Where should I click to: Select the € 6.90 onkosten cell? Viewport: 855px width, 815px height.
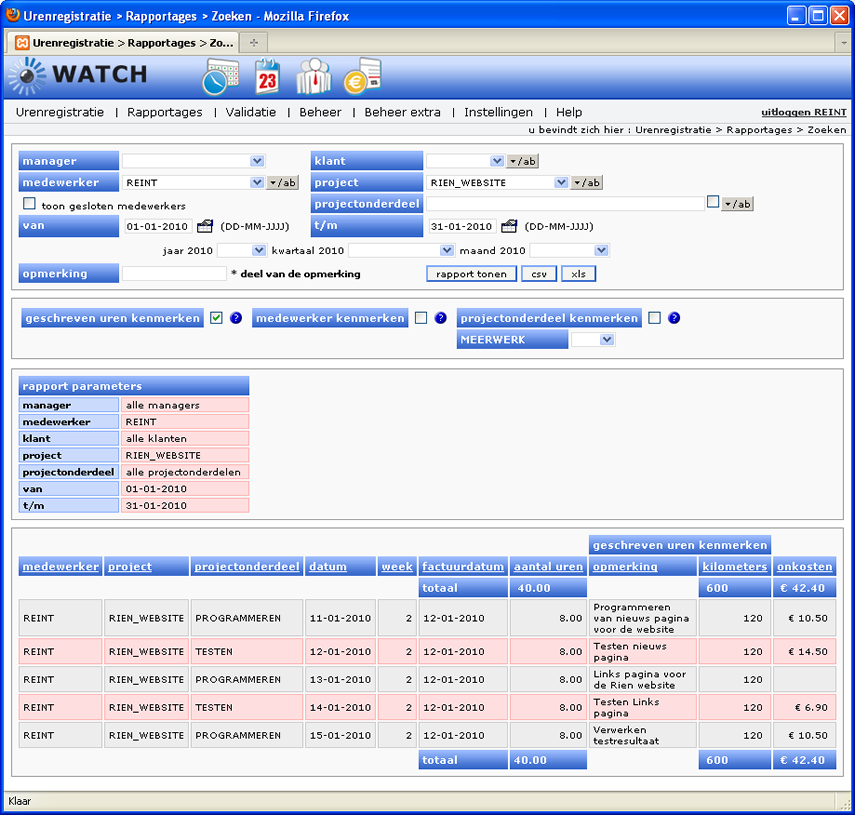(x=804, y=708)
